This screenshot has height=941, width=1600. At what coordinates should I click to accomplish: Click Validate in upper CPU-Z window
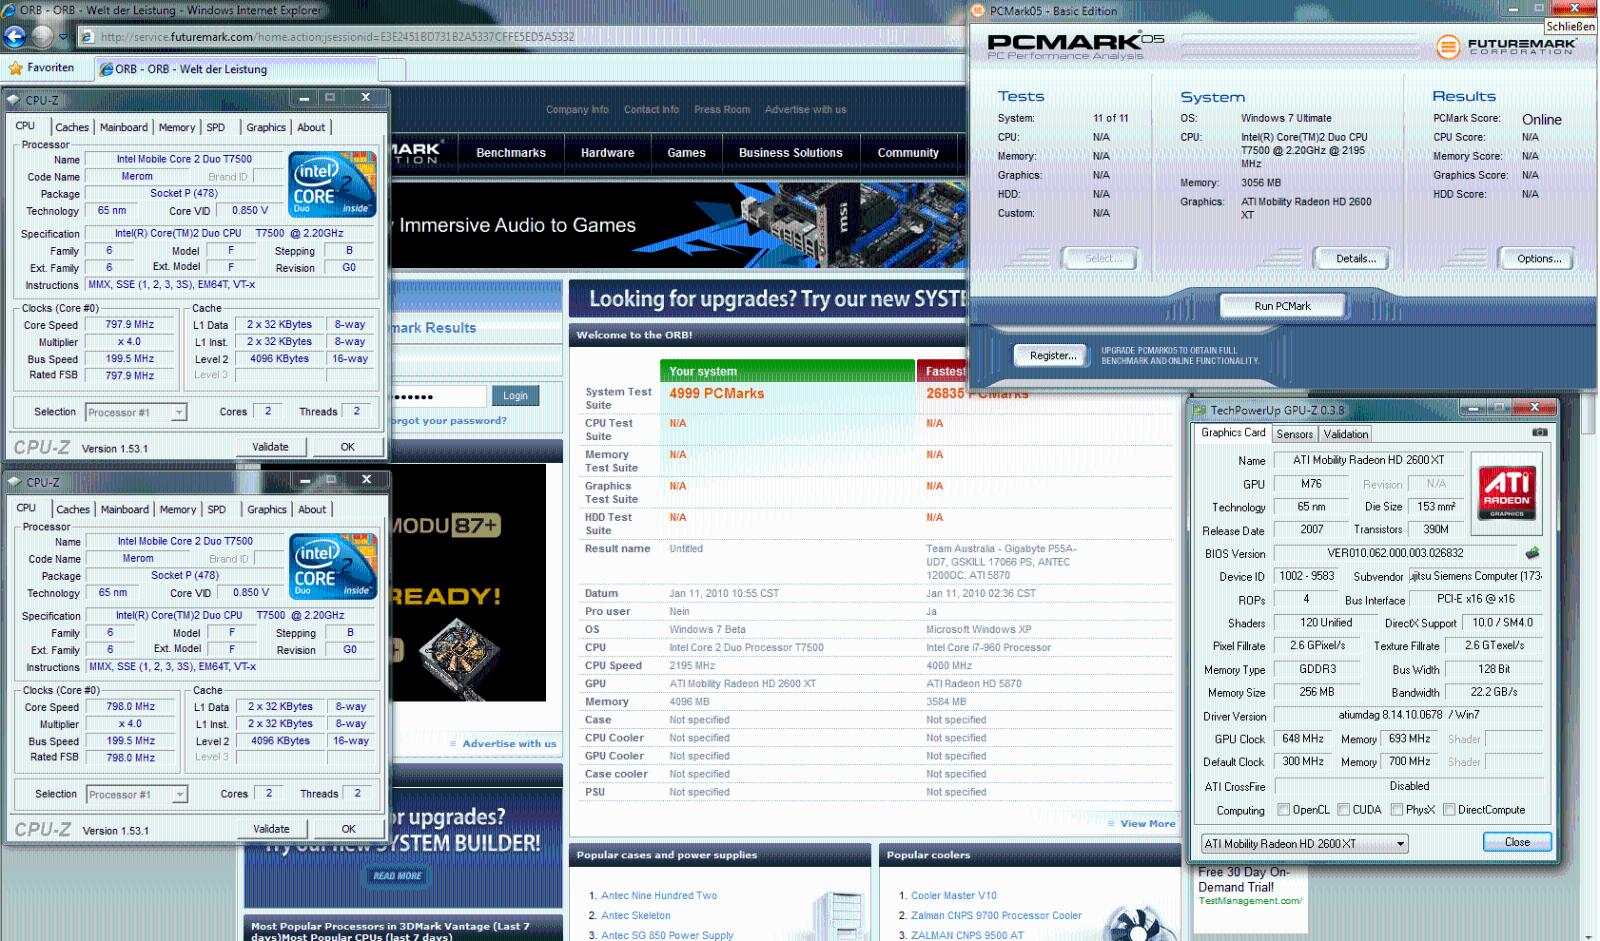point(270,447)
